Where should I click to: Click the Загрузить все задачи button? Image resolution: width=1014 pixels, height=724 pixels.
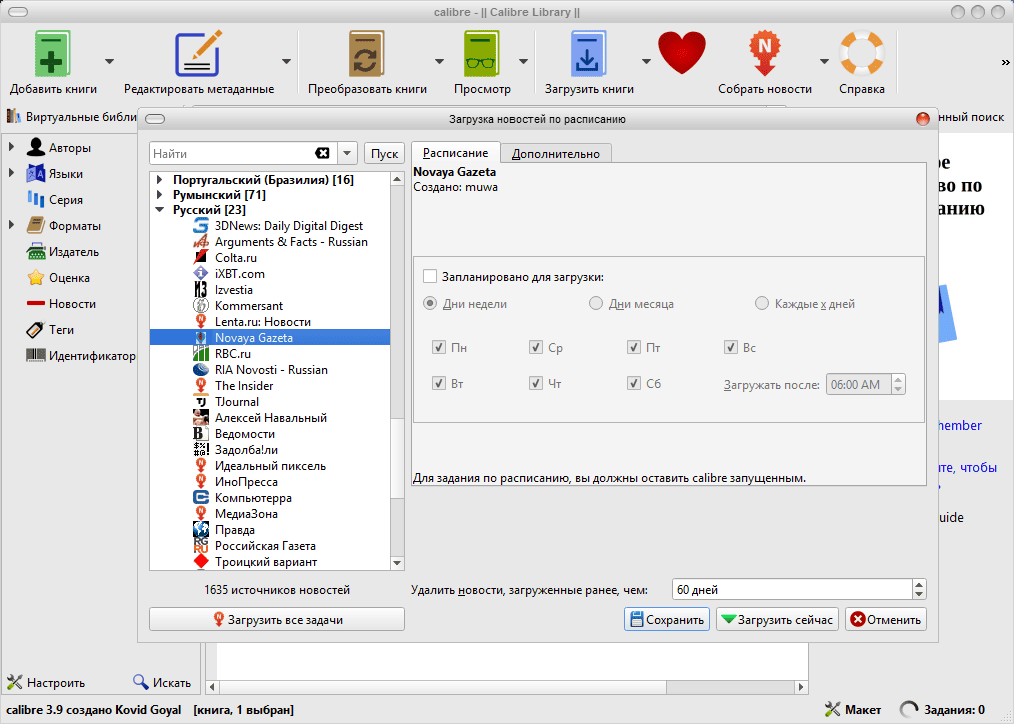277,619
